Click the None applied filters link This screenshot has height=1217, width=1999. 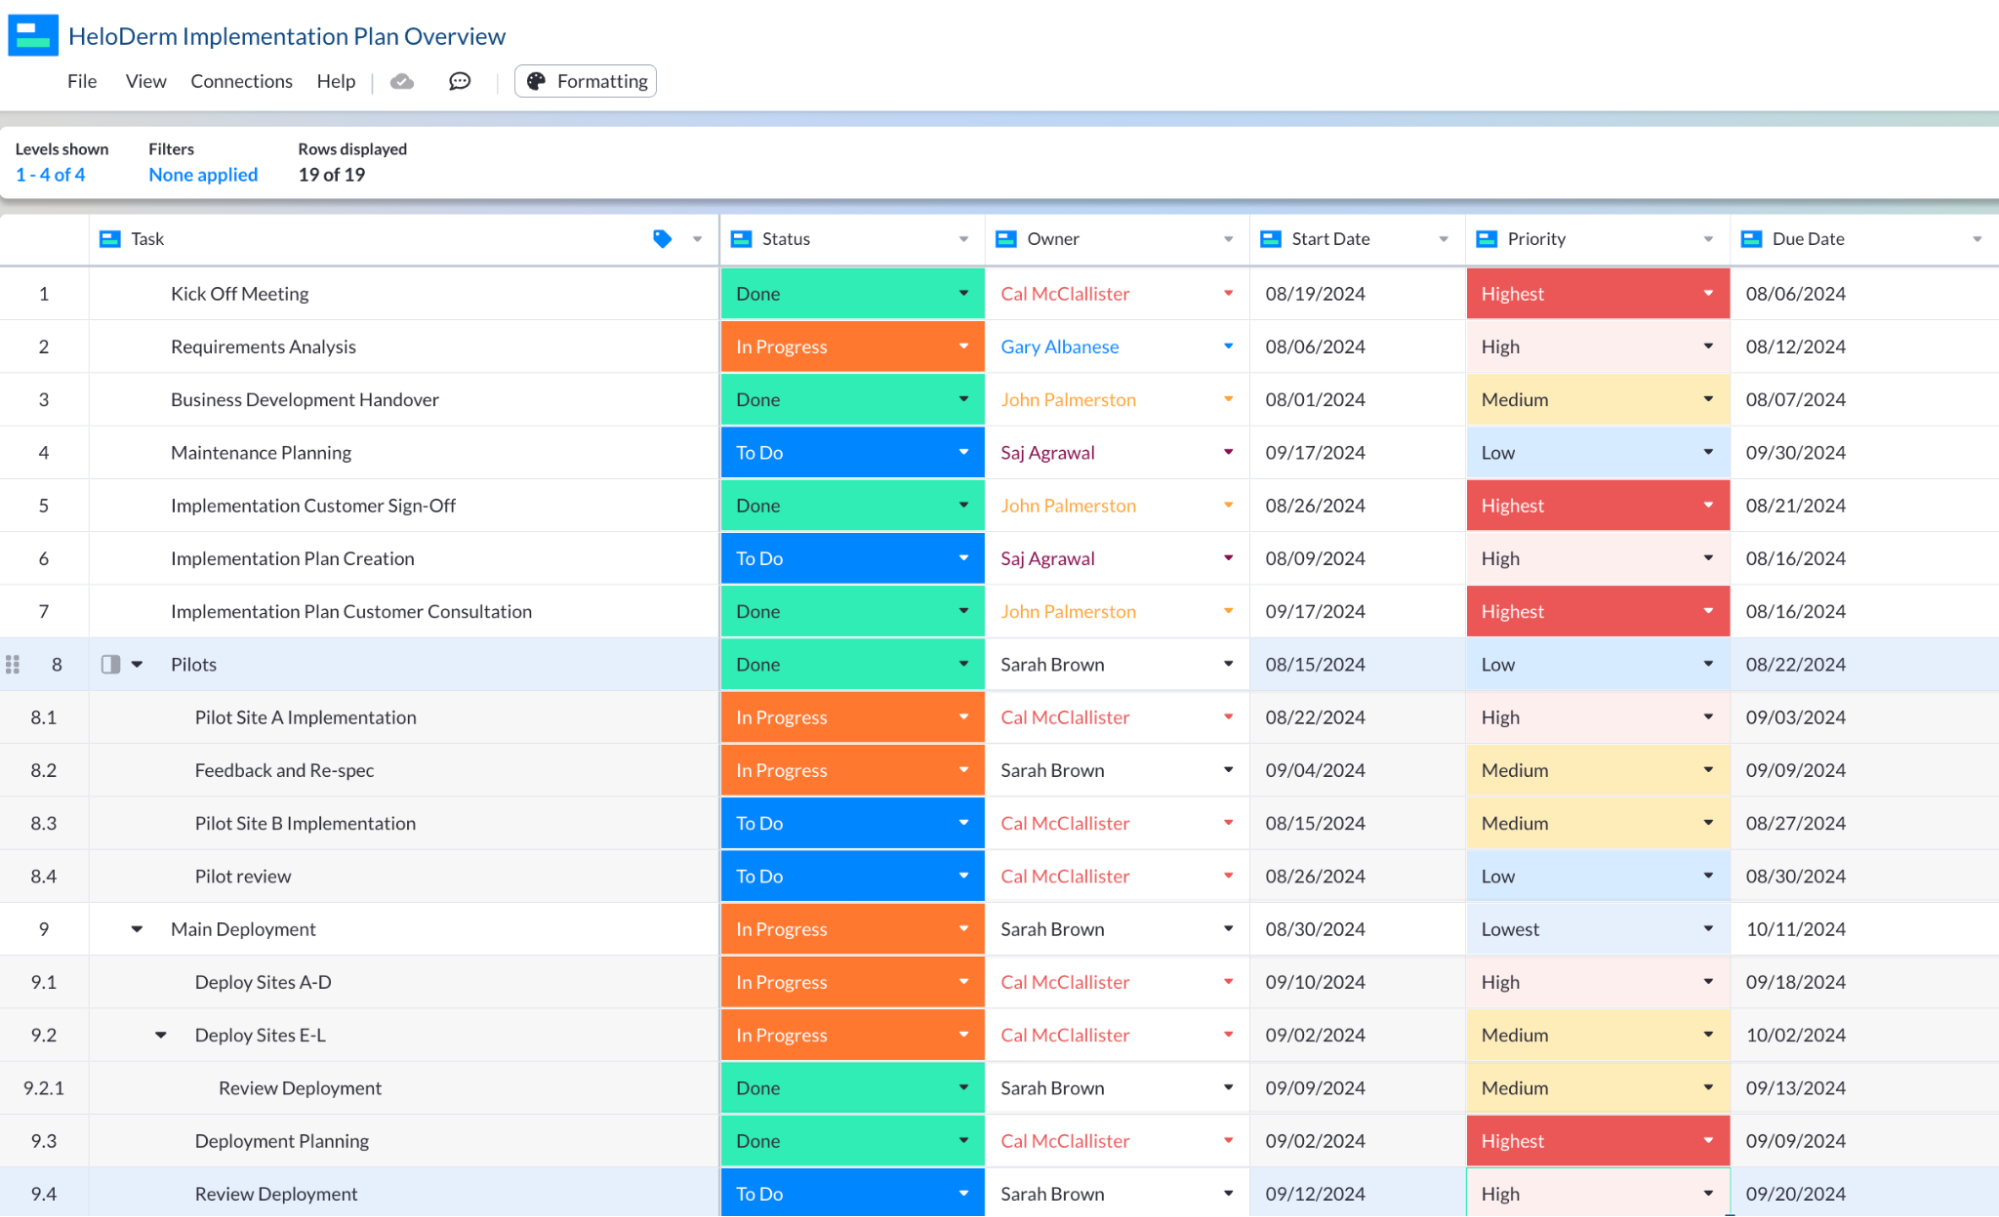point(203,174)
